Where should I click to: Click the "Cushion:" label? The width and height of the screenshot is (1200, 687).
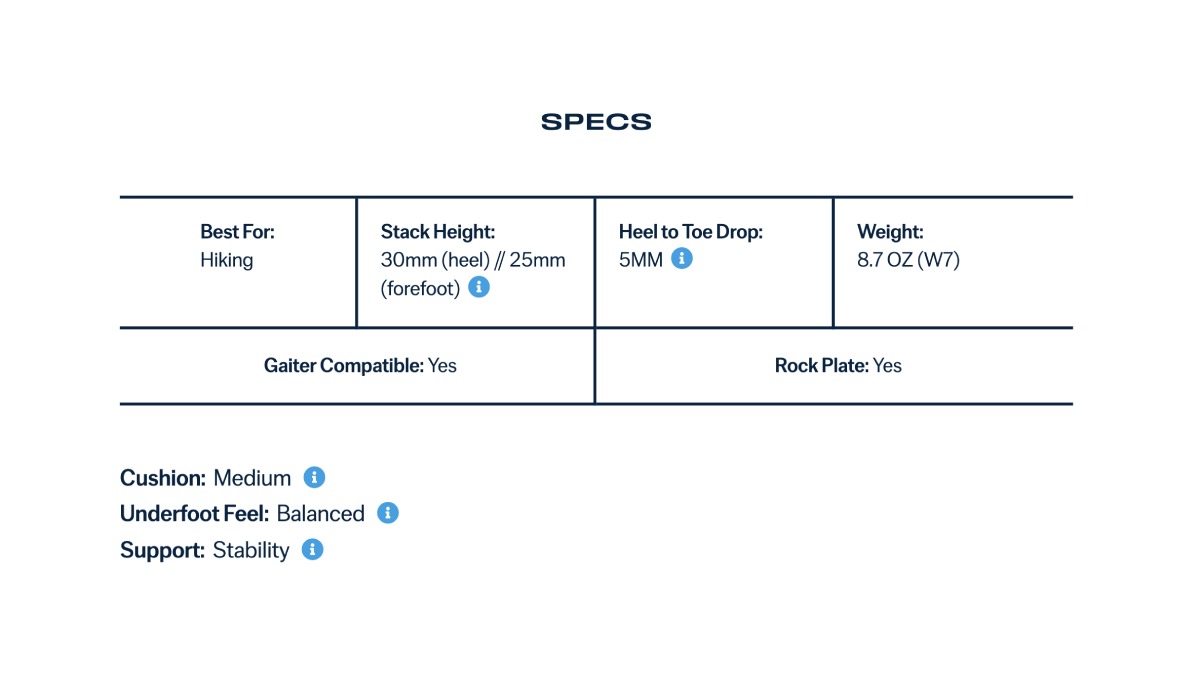tap(163, 478)
